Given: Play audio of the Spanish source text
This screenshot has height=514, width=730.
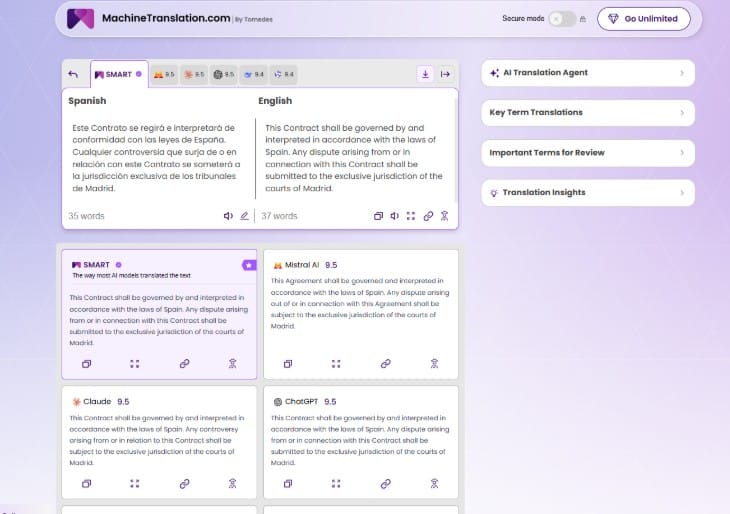Looking at the screenshot, I should tap(228, 216).
